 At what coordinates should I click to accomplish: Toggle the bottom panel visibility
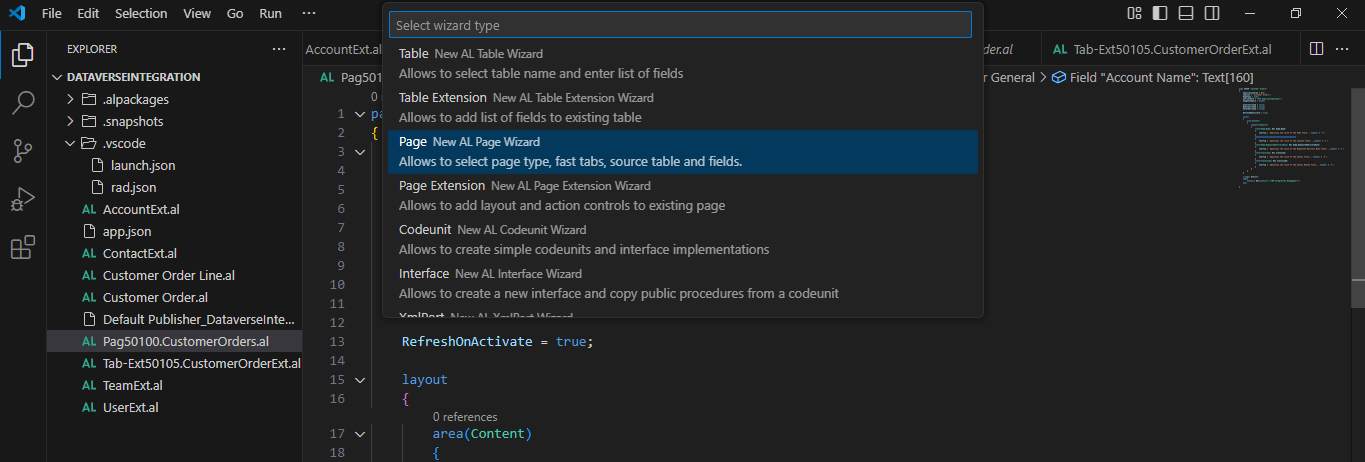click(x=1186, y=14)
